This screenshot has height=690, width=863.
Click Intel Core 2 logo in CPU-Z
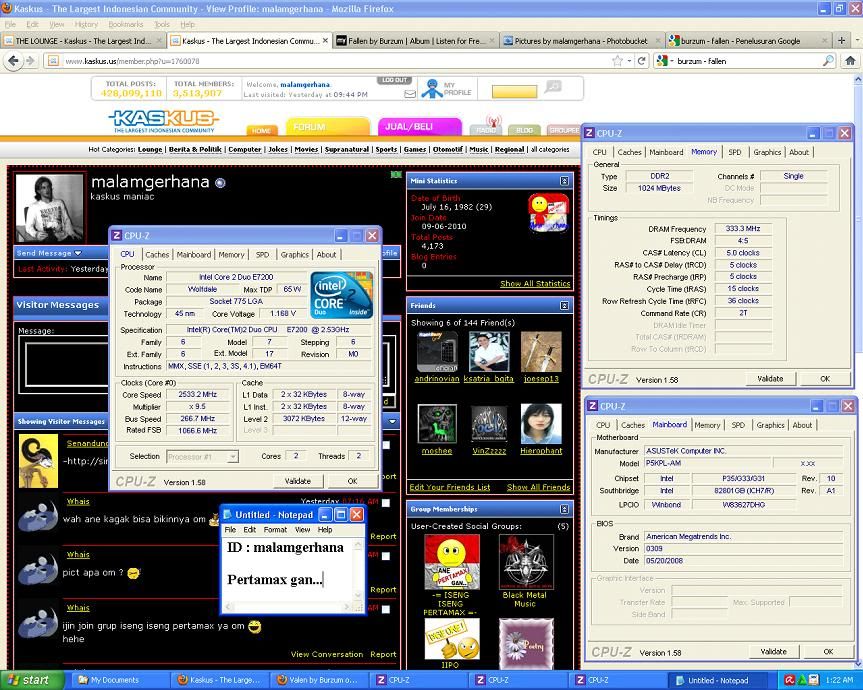click(342, 294)
